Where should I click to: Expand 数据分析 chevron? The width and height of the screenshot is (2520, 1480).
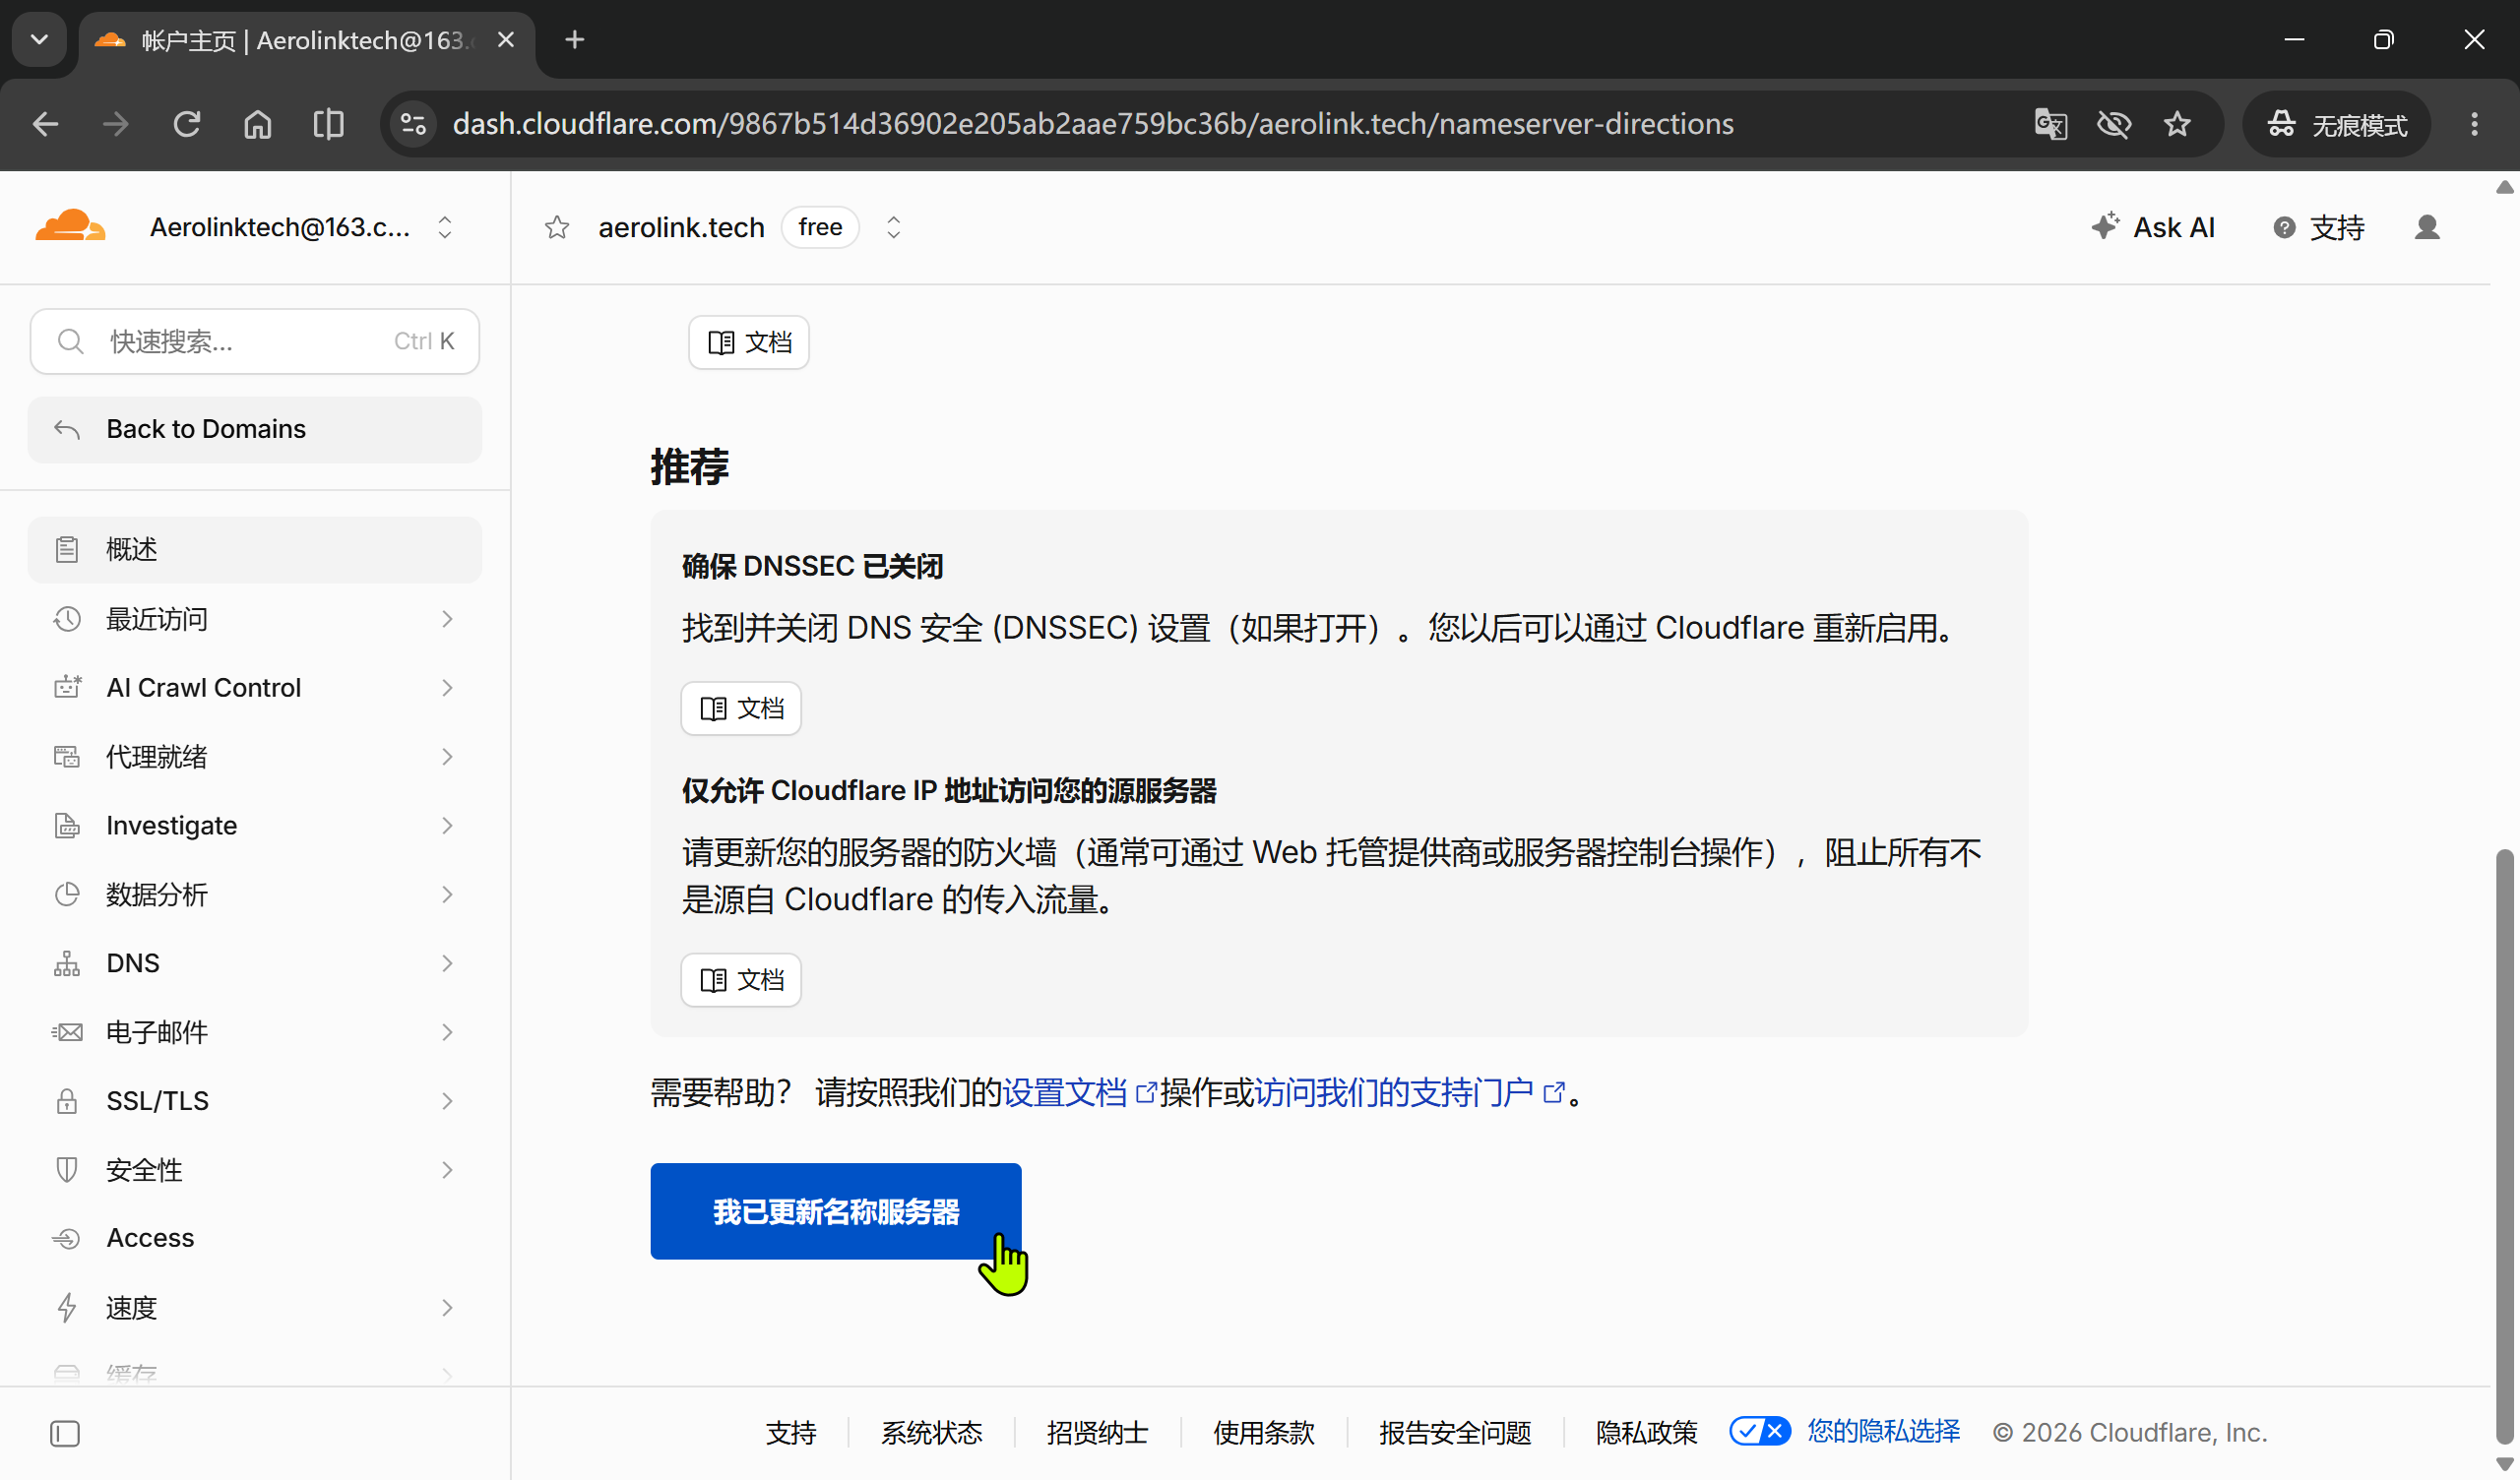click(447, 894)
